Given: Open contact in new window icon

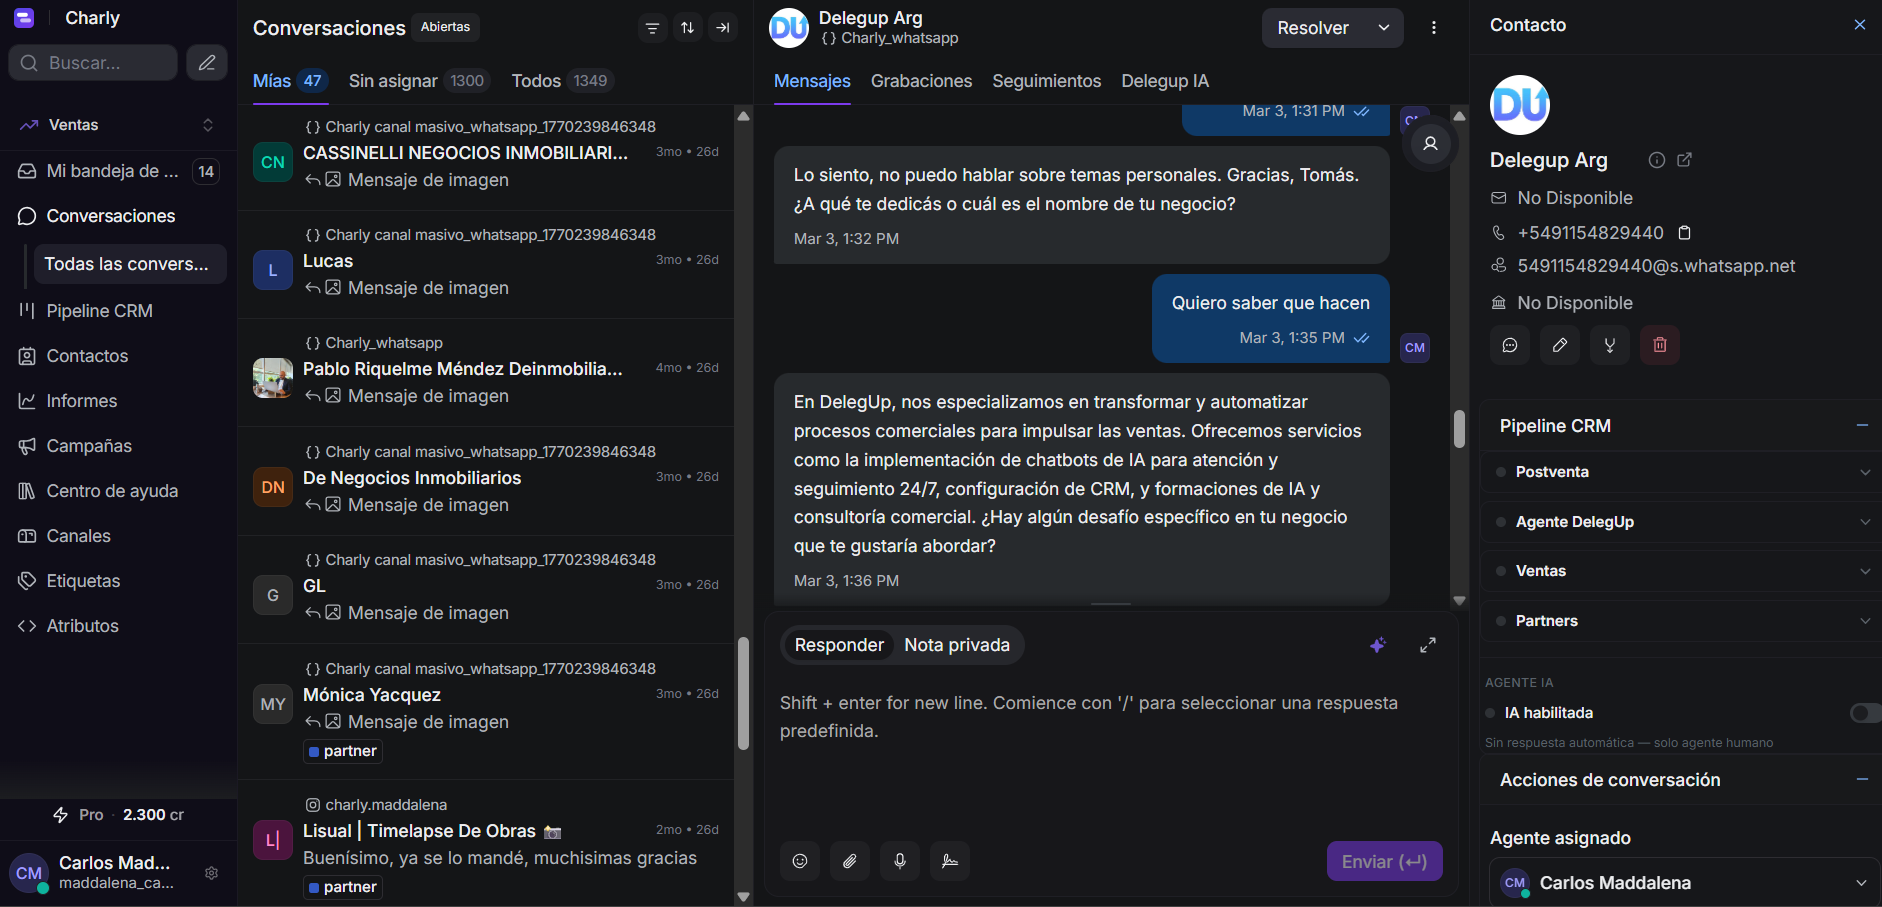Looking at the screenshot, I should 1685,160.
